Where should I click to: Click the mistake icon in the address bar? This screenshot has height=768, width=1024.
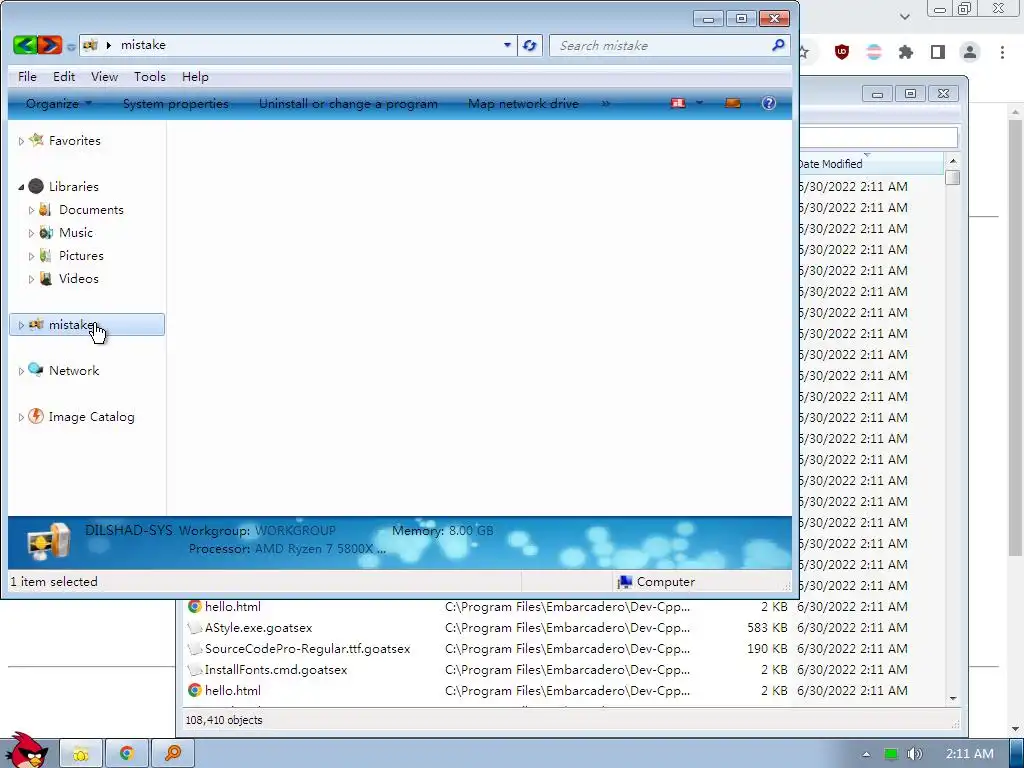(90, 45)
